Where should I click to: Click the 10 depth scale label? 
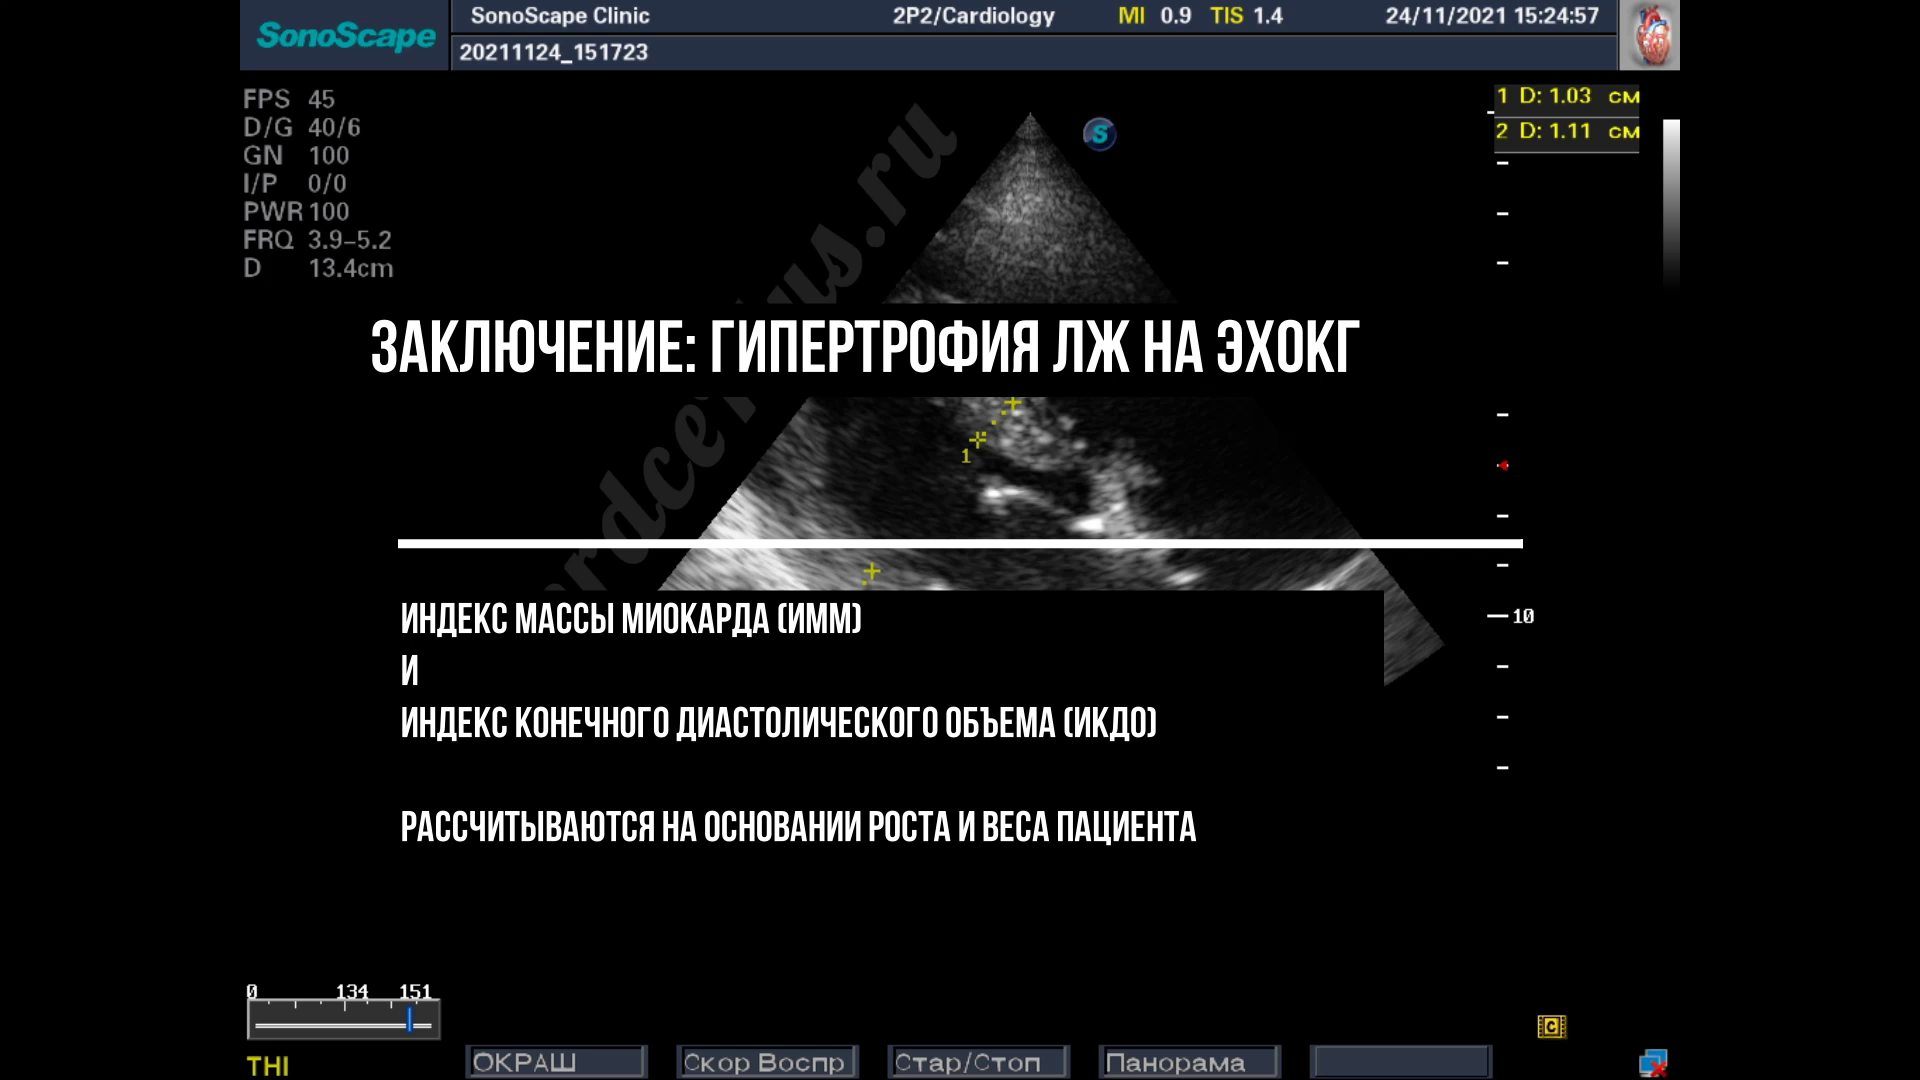[1523, 616]
